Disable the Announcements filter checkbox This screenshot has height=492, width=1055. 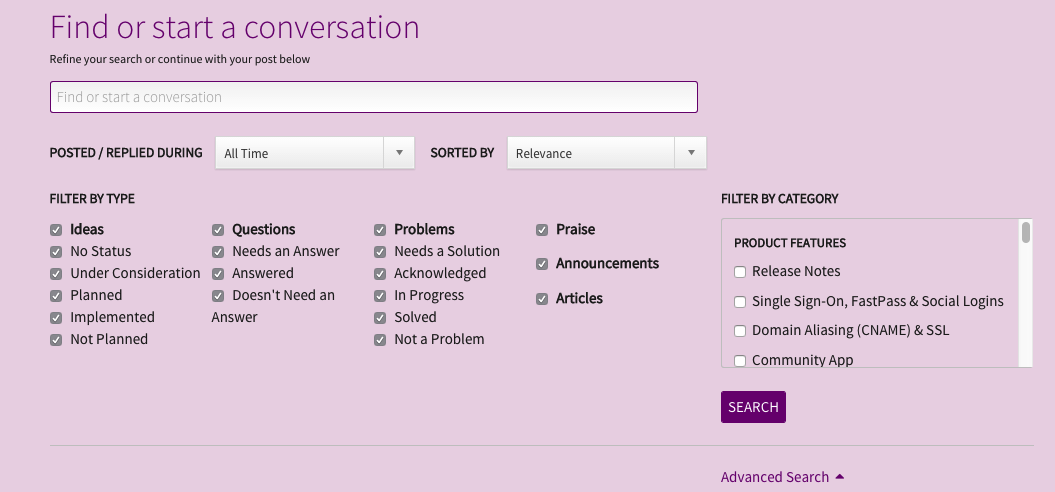pyautogui.click(x=542, y=264)
